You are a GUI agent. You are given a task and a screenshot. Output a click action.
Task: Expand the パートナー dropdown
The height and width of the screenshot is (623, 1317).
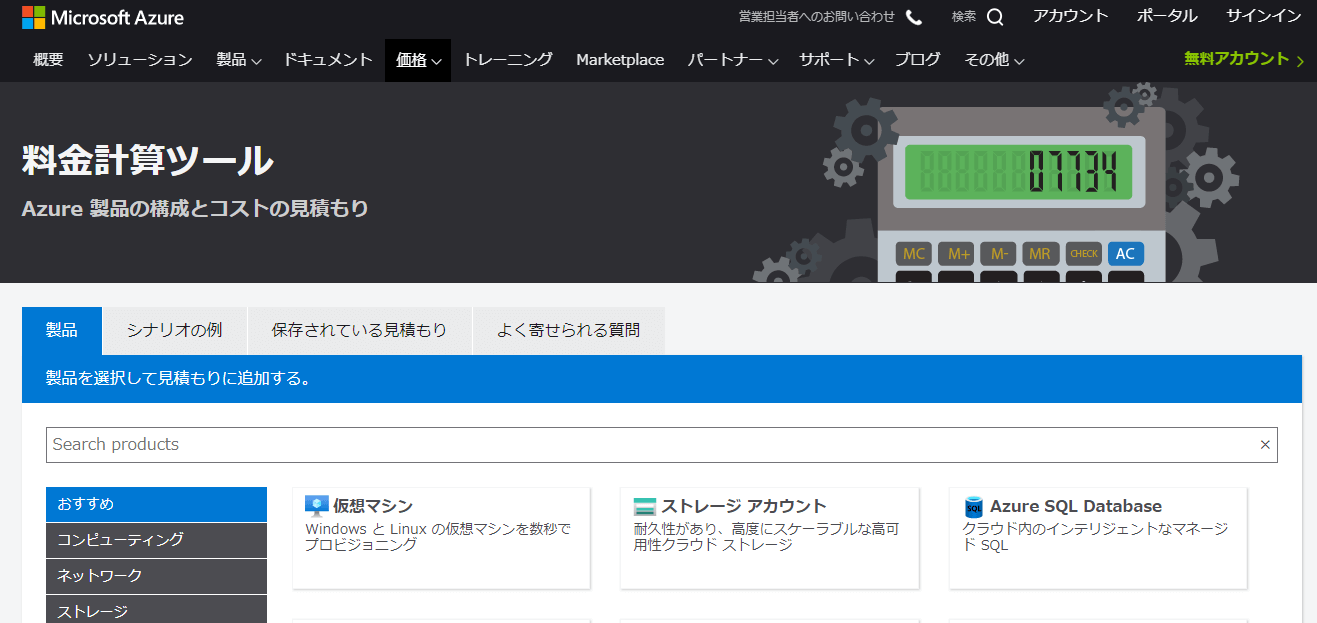tap(733, 60)
